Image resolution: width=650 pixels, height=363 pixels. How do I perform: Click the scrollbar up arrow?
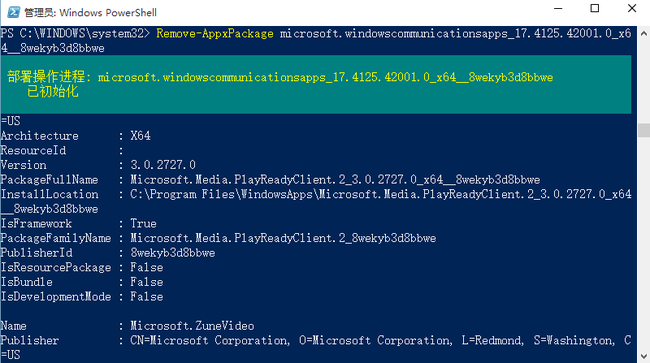(x=644, y=33)
